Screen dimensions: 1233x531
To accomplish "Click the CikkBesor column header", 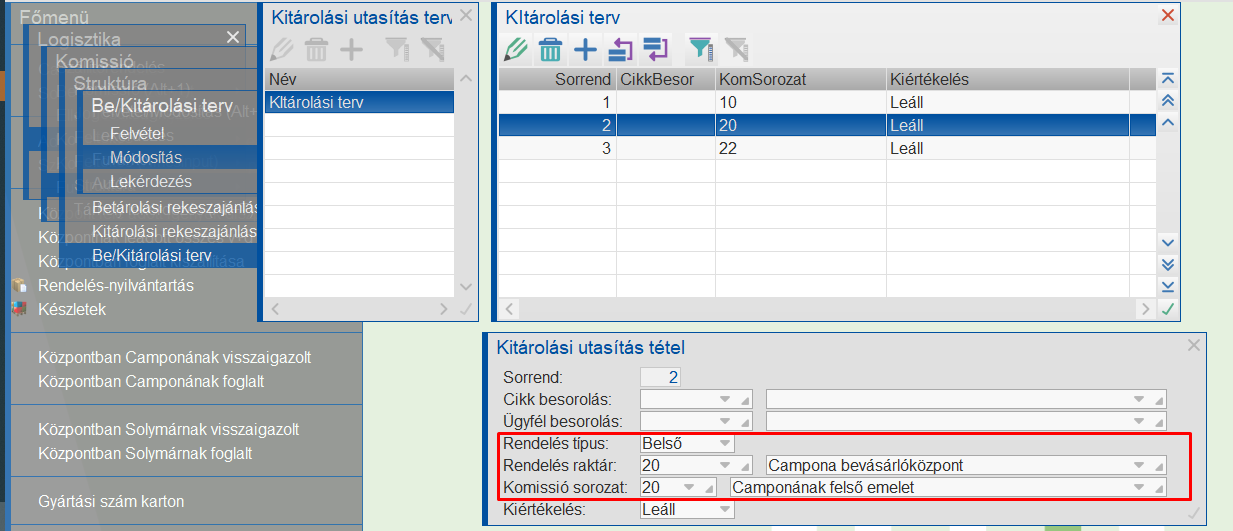I will pos(665,79).
